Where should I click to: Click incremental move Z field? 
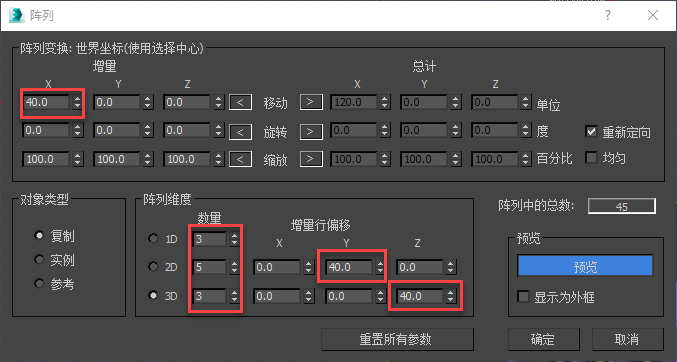point(187,102)
